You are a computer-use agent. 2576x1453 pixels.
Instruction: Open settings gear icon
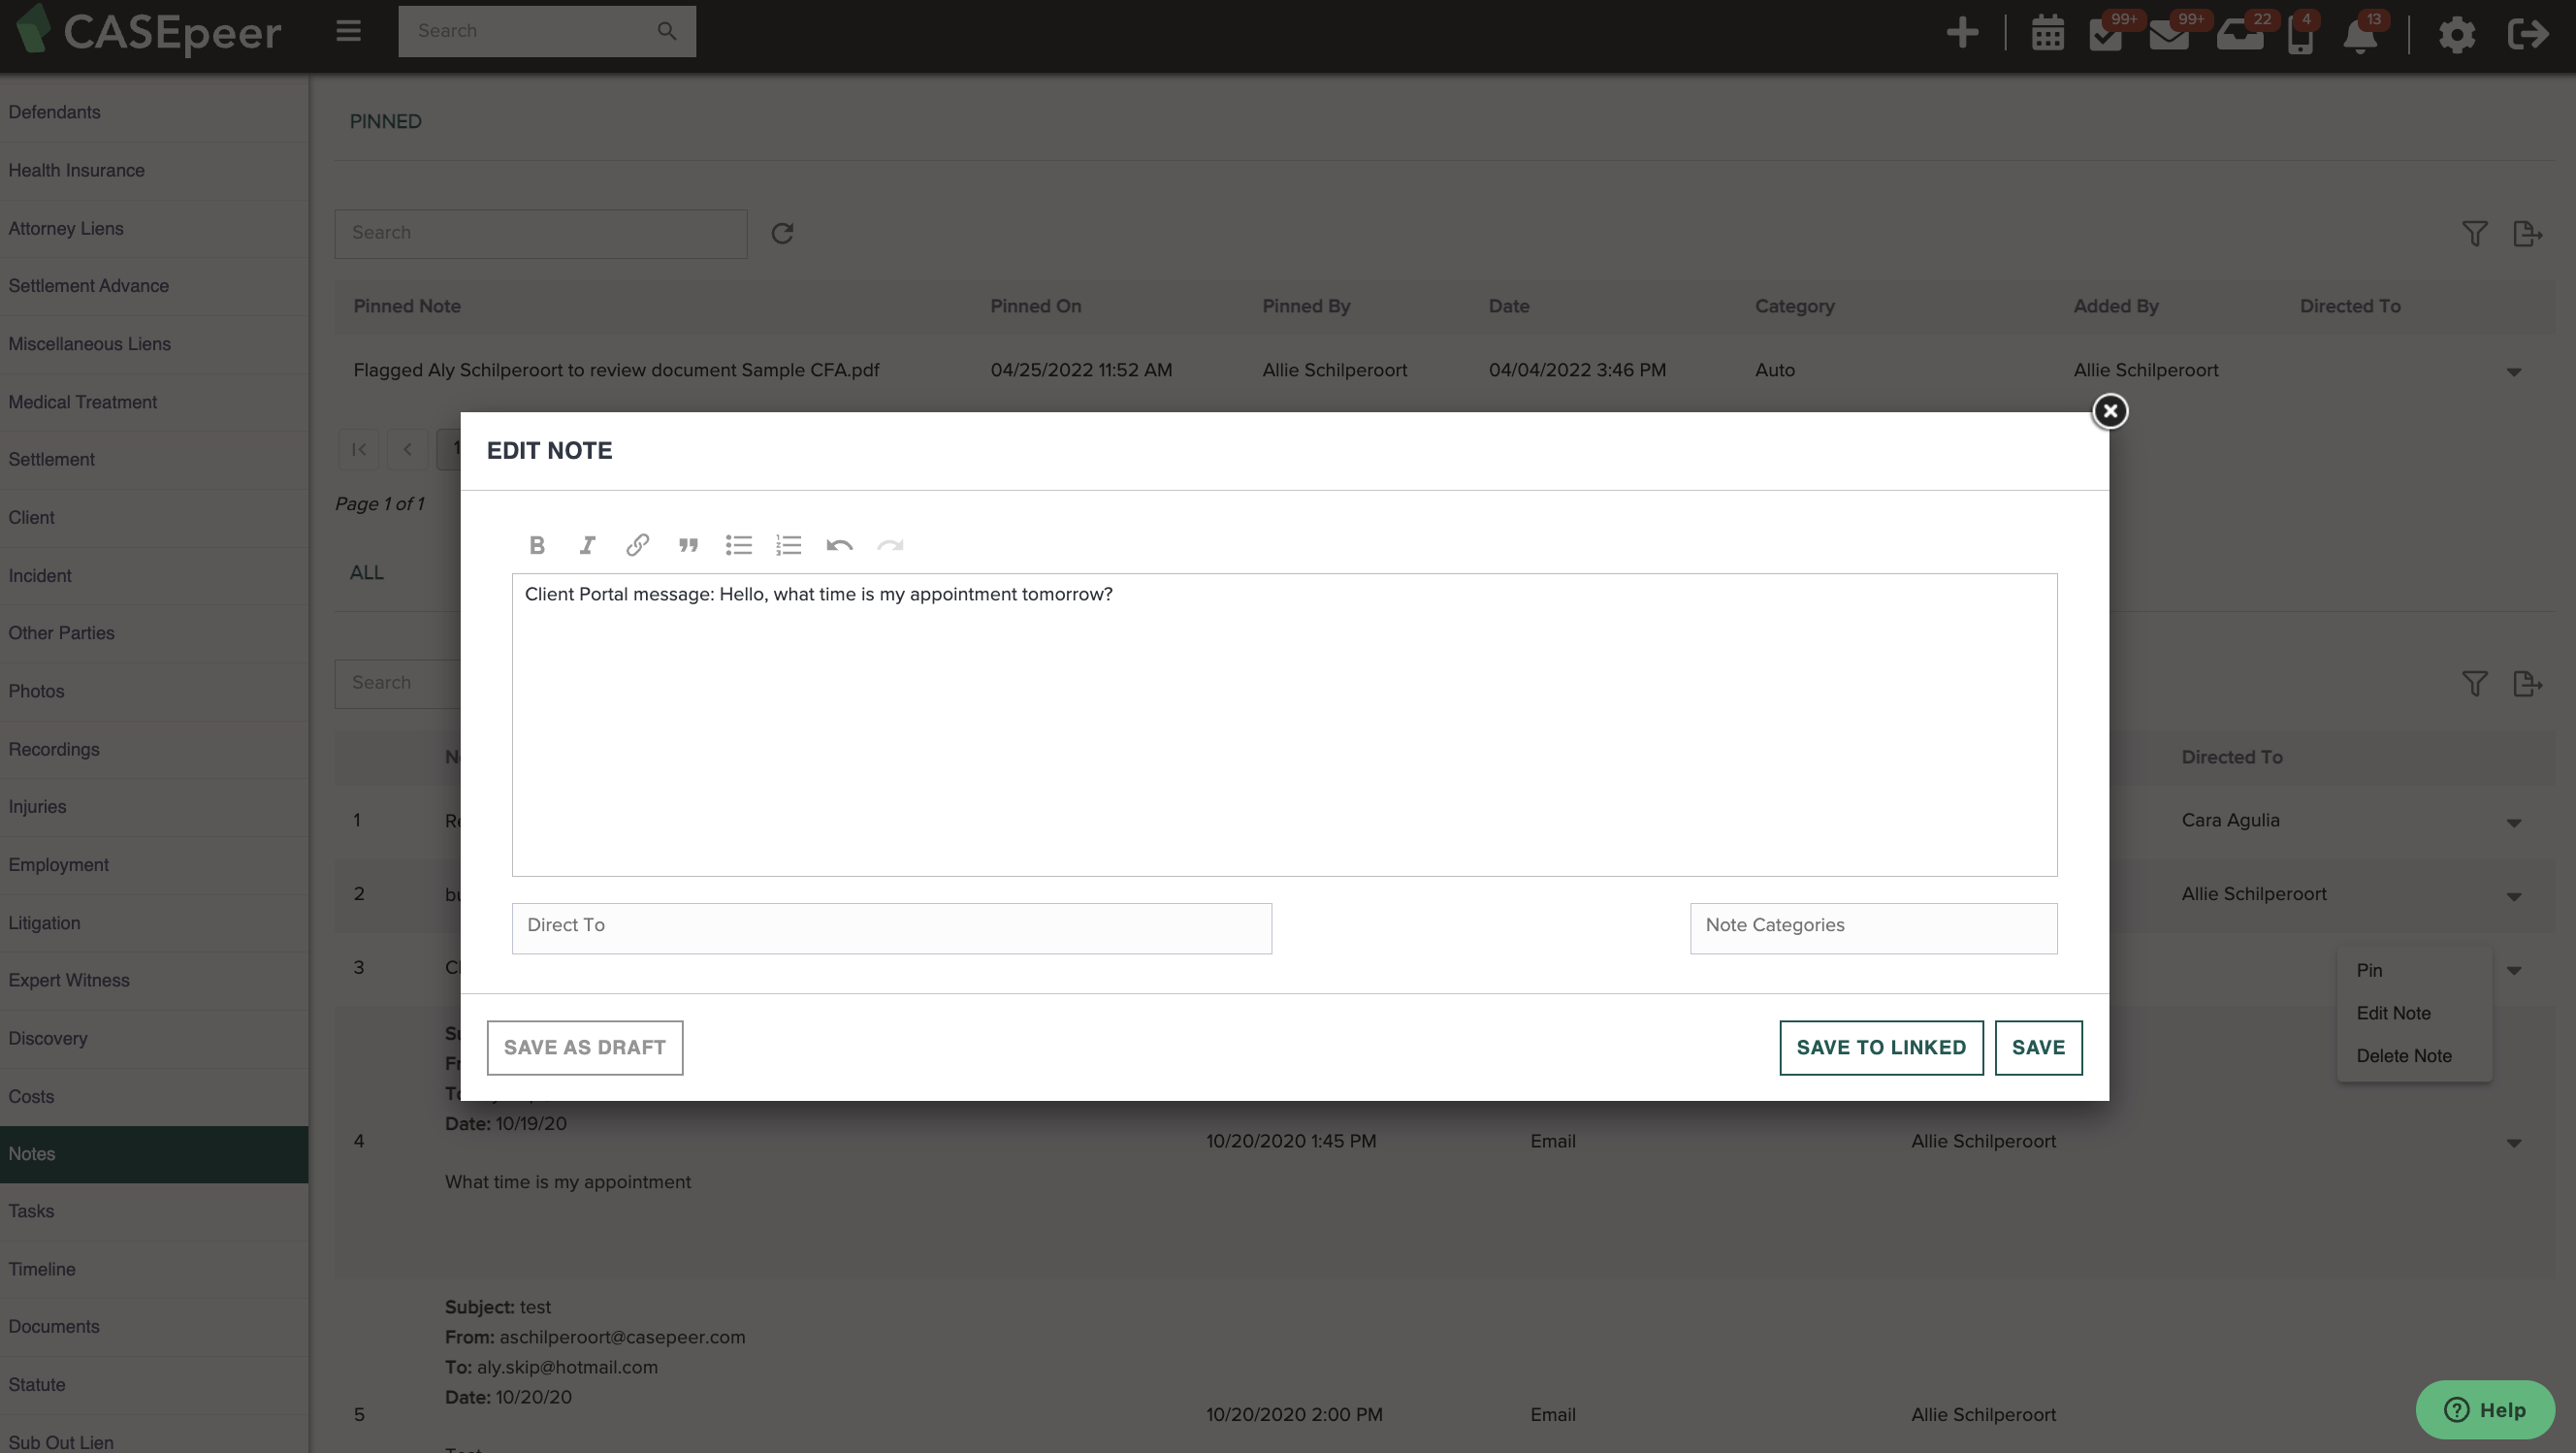pos(2456,34)
